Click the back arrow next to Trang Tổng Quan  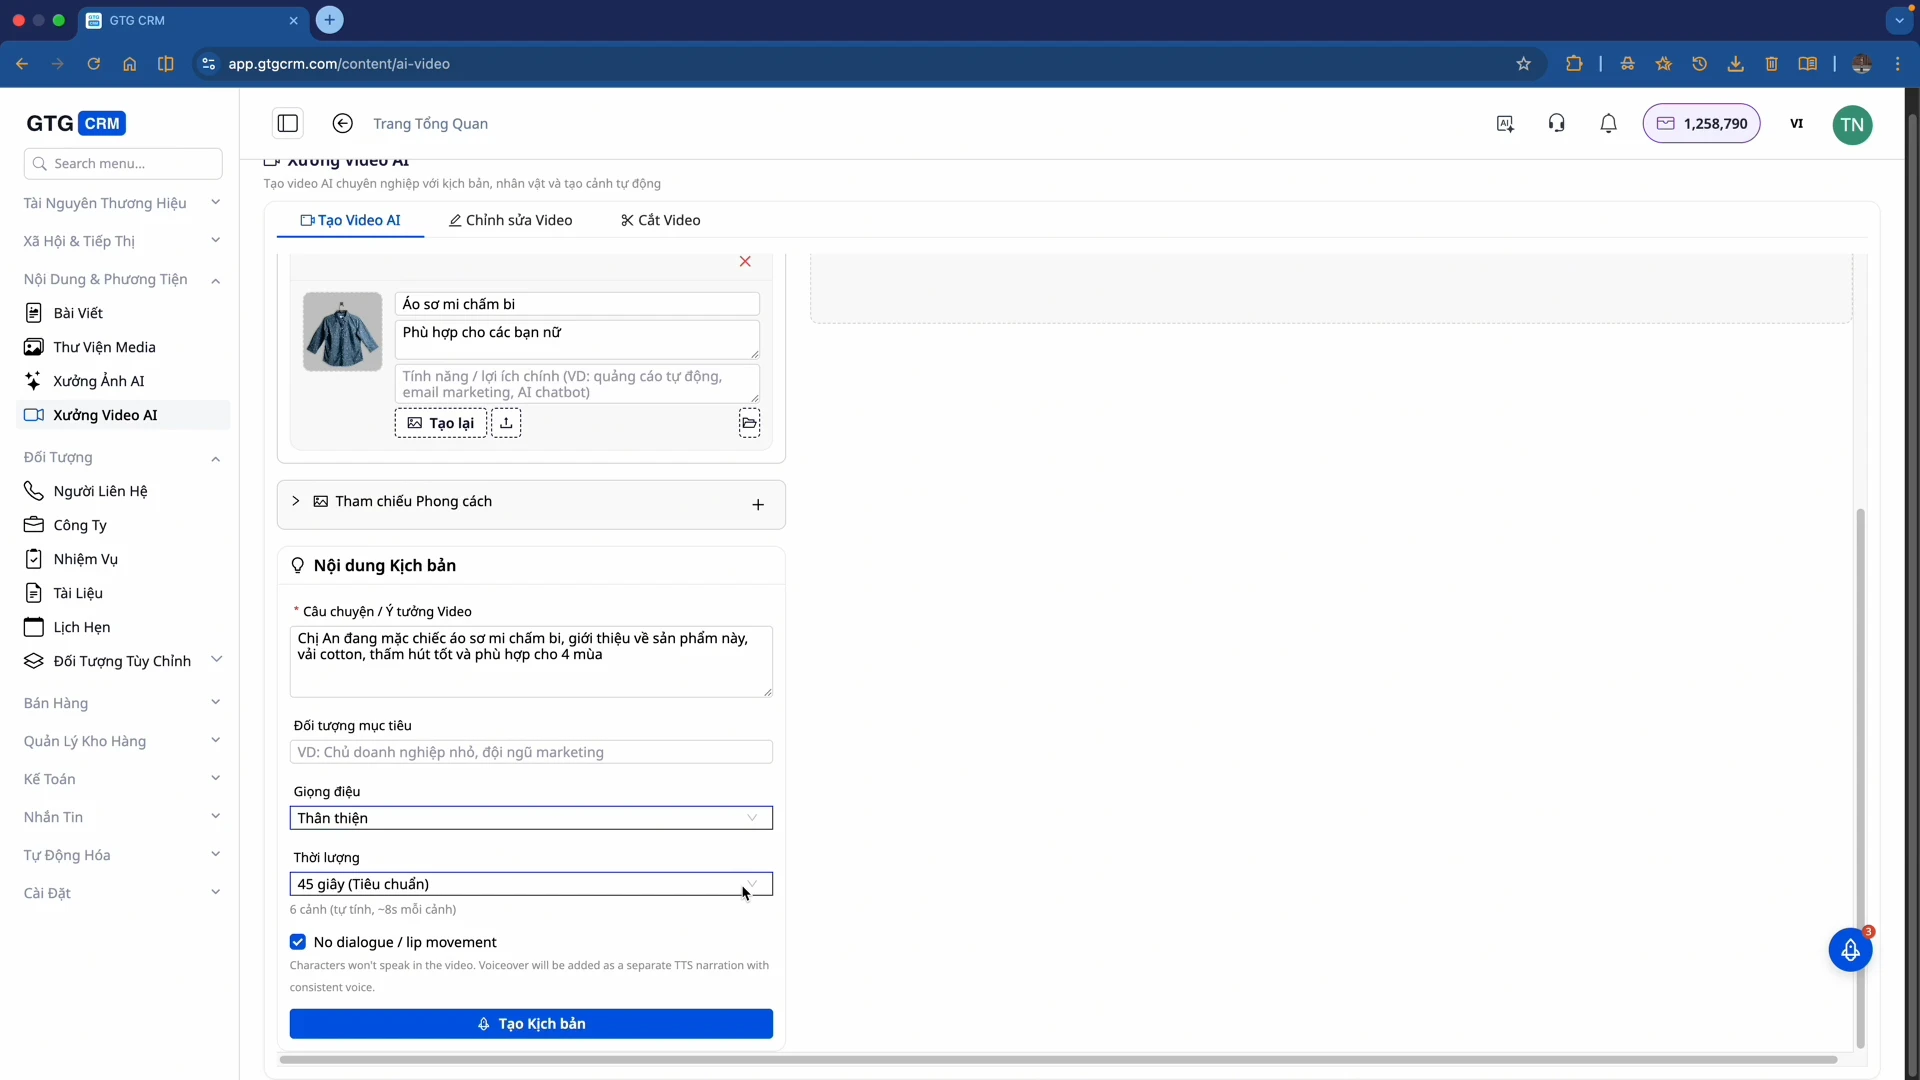click(x=342, y=123)
